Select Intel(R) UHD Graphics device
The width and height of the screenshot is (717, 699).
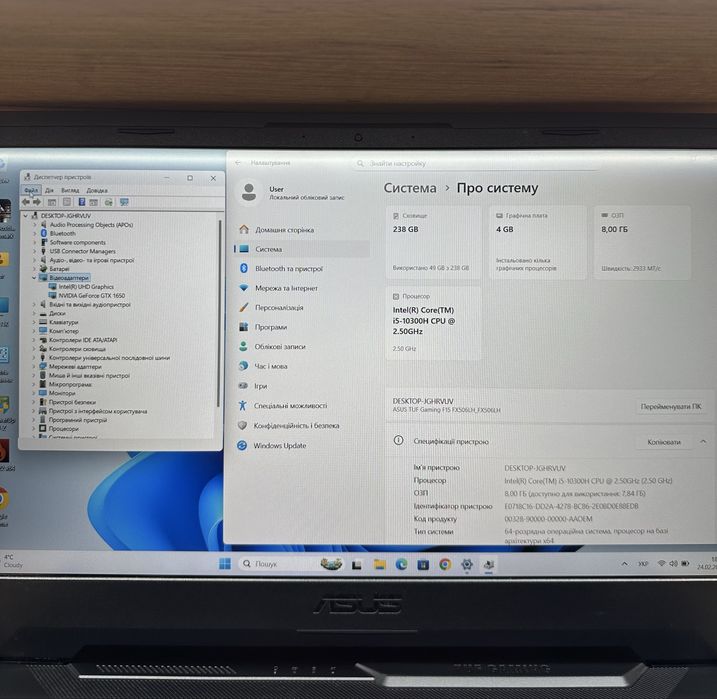[86, 287]
